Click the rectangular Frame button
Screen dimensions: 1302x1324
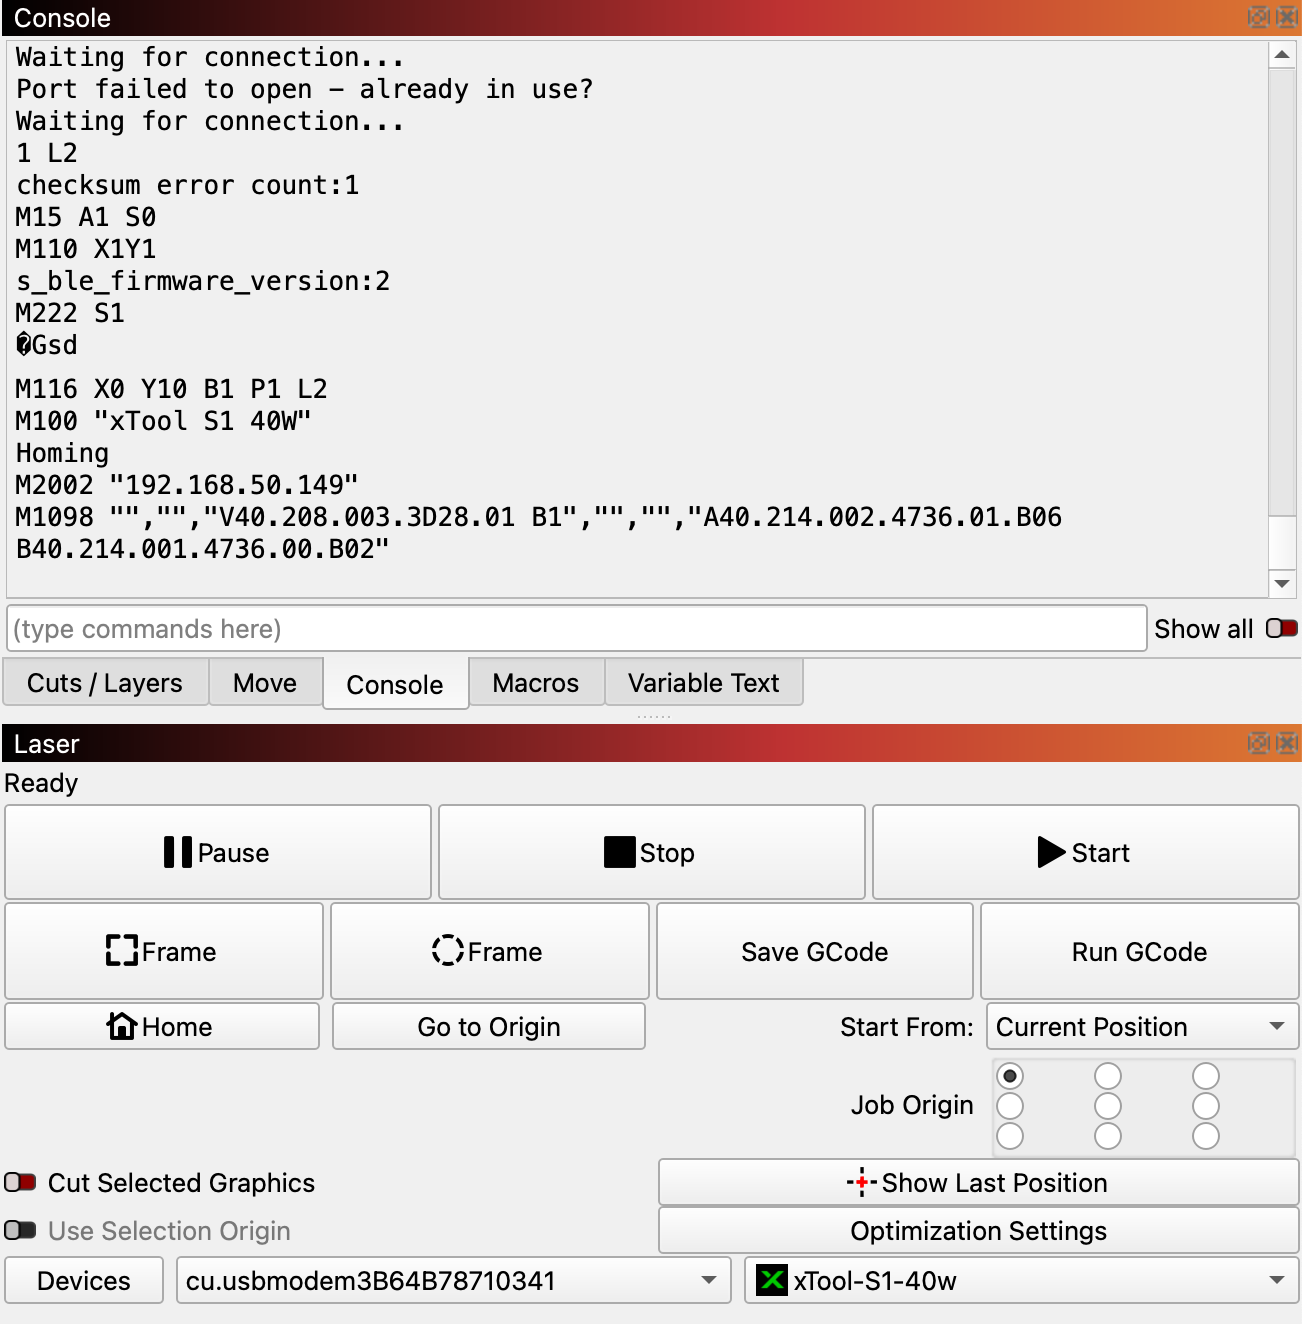(163, 951)
